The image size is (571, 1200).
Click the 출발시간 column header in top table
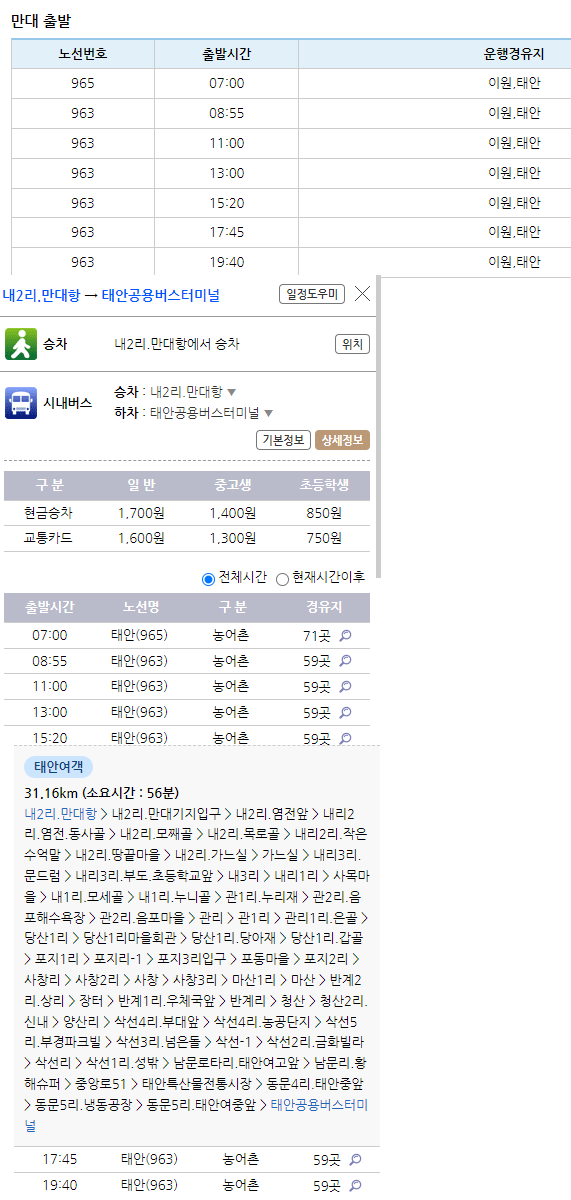[x=226, y=54]
